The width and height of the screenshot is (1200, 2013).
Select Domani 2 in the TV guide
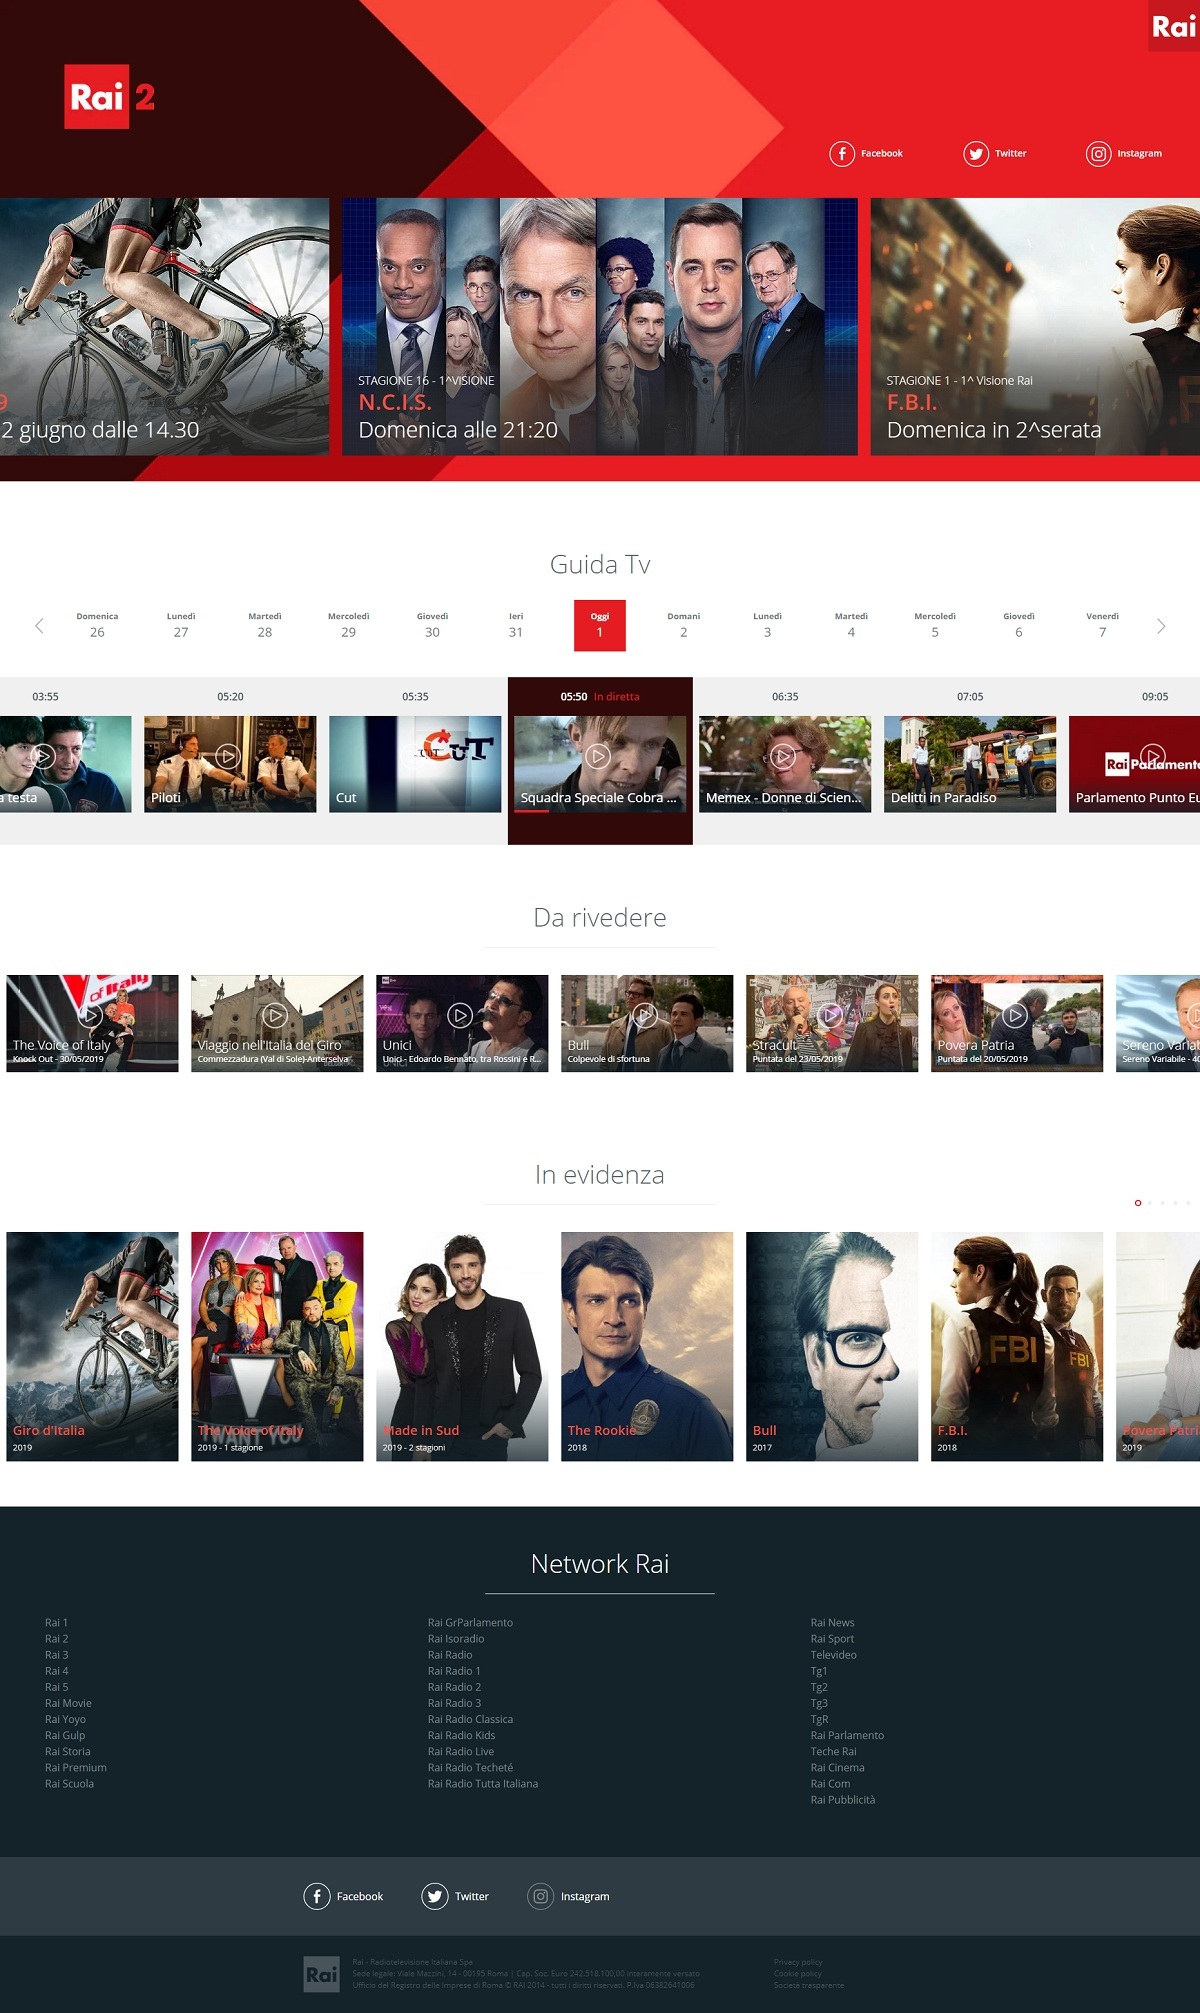[684, 625]
